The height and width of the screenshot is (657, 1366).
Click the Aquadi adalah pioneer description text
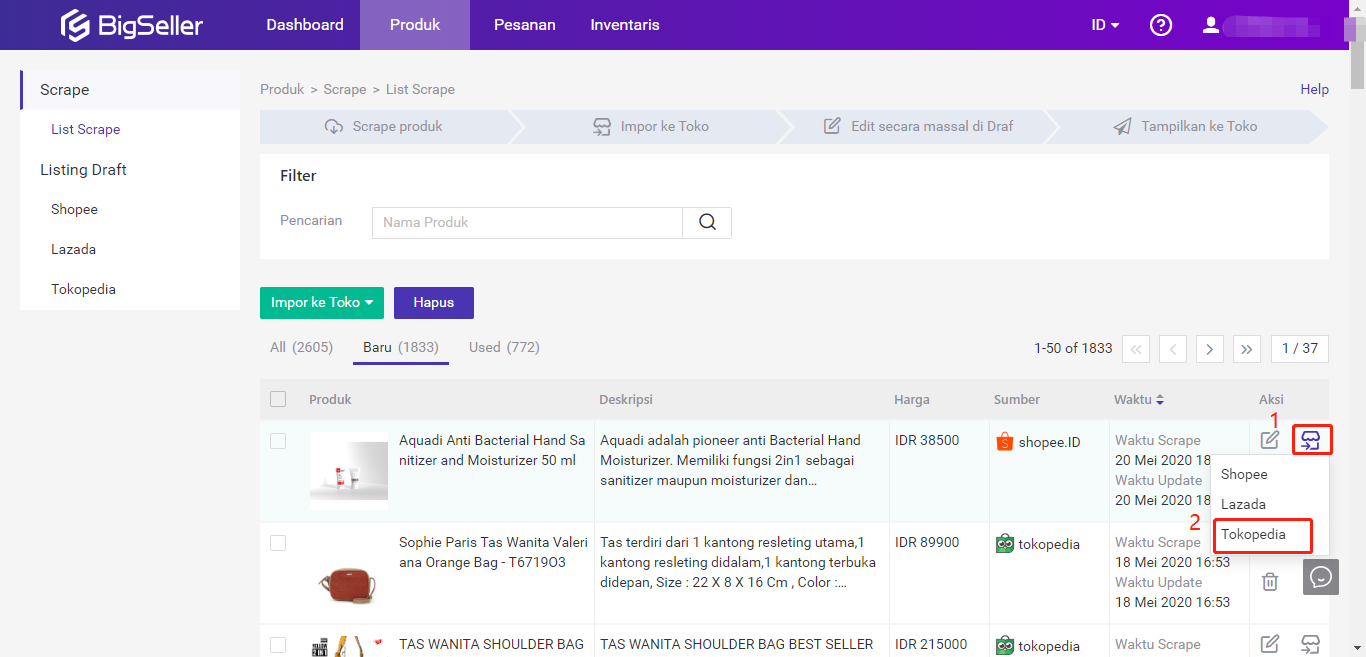pyautogui.click(x=731, y=460)
